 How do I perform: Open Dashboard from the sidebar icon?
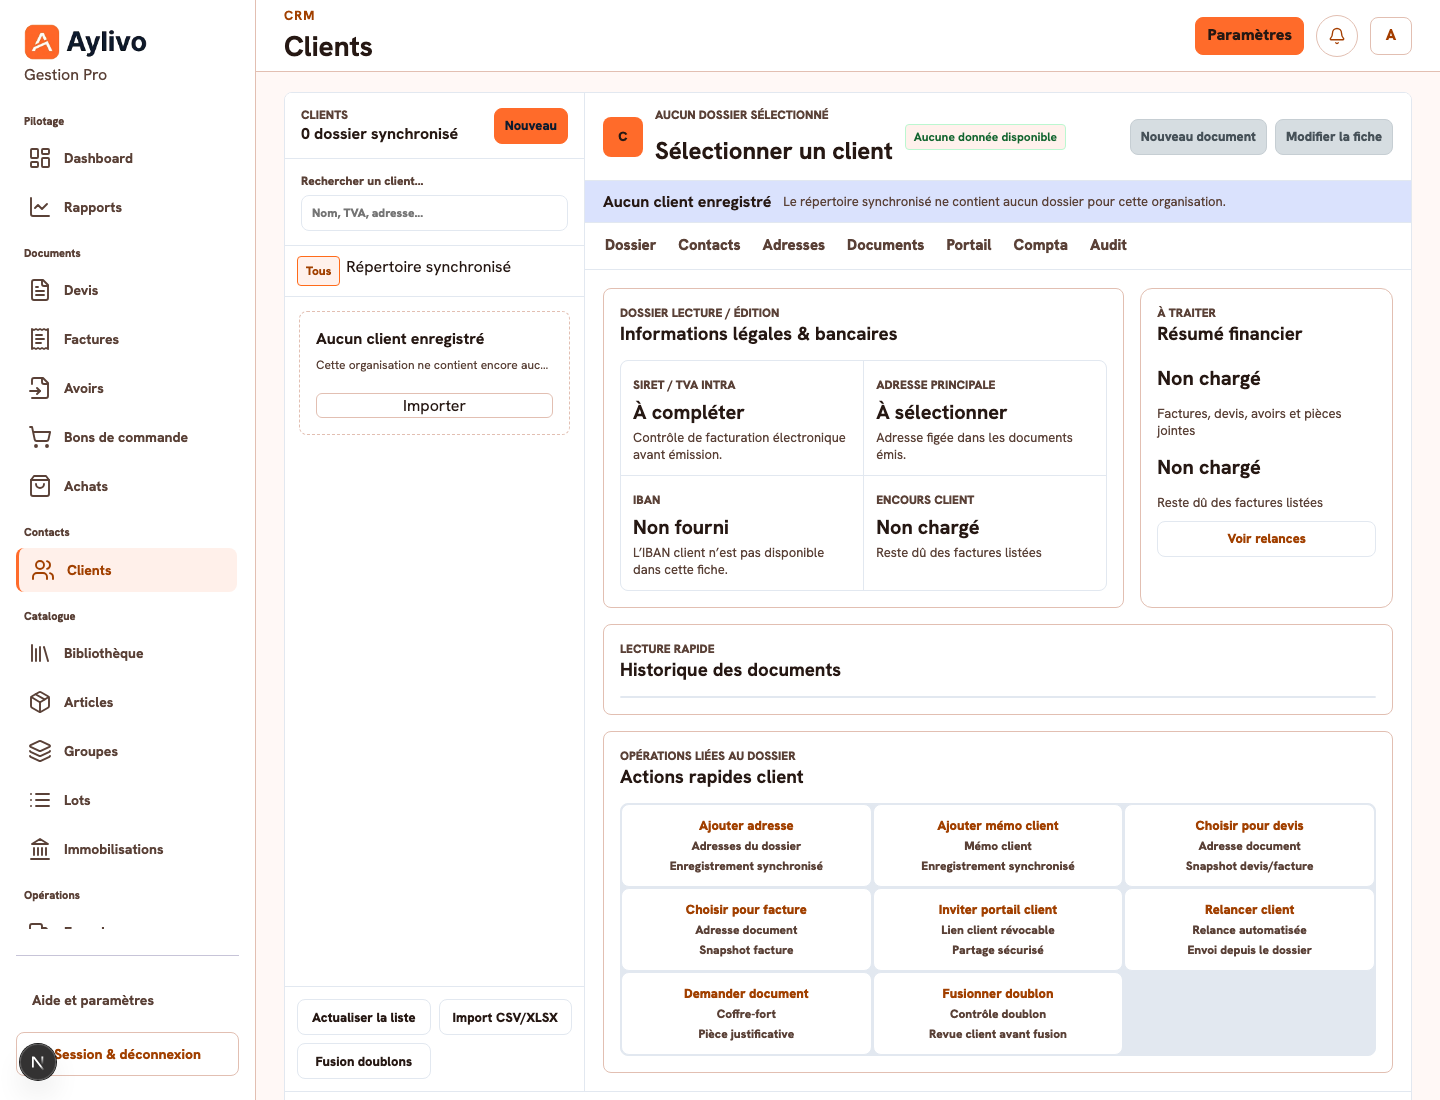(x=40, y=158)
